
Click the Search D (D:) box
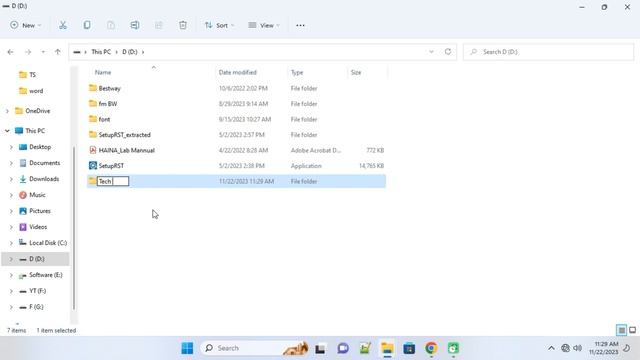pyautogui.click(x=548, y=52)
